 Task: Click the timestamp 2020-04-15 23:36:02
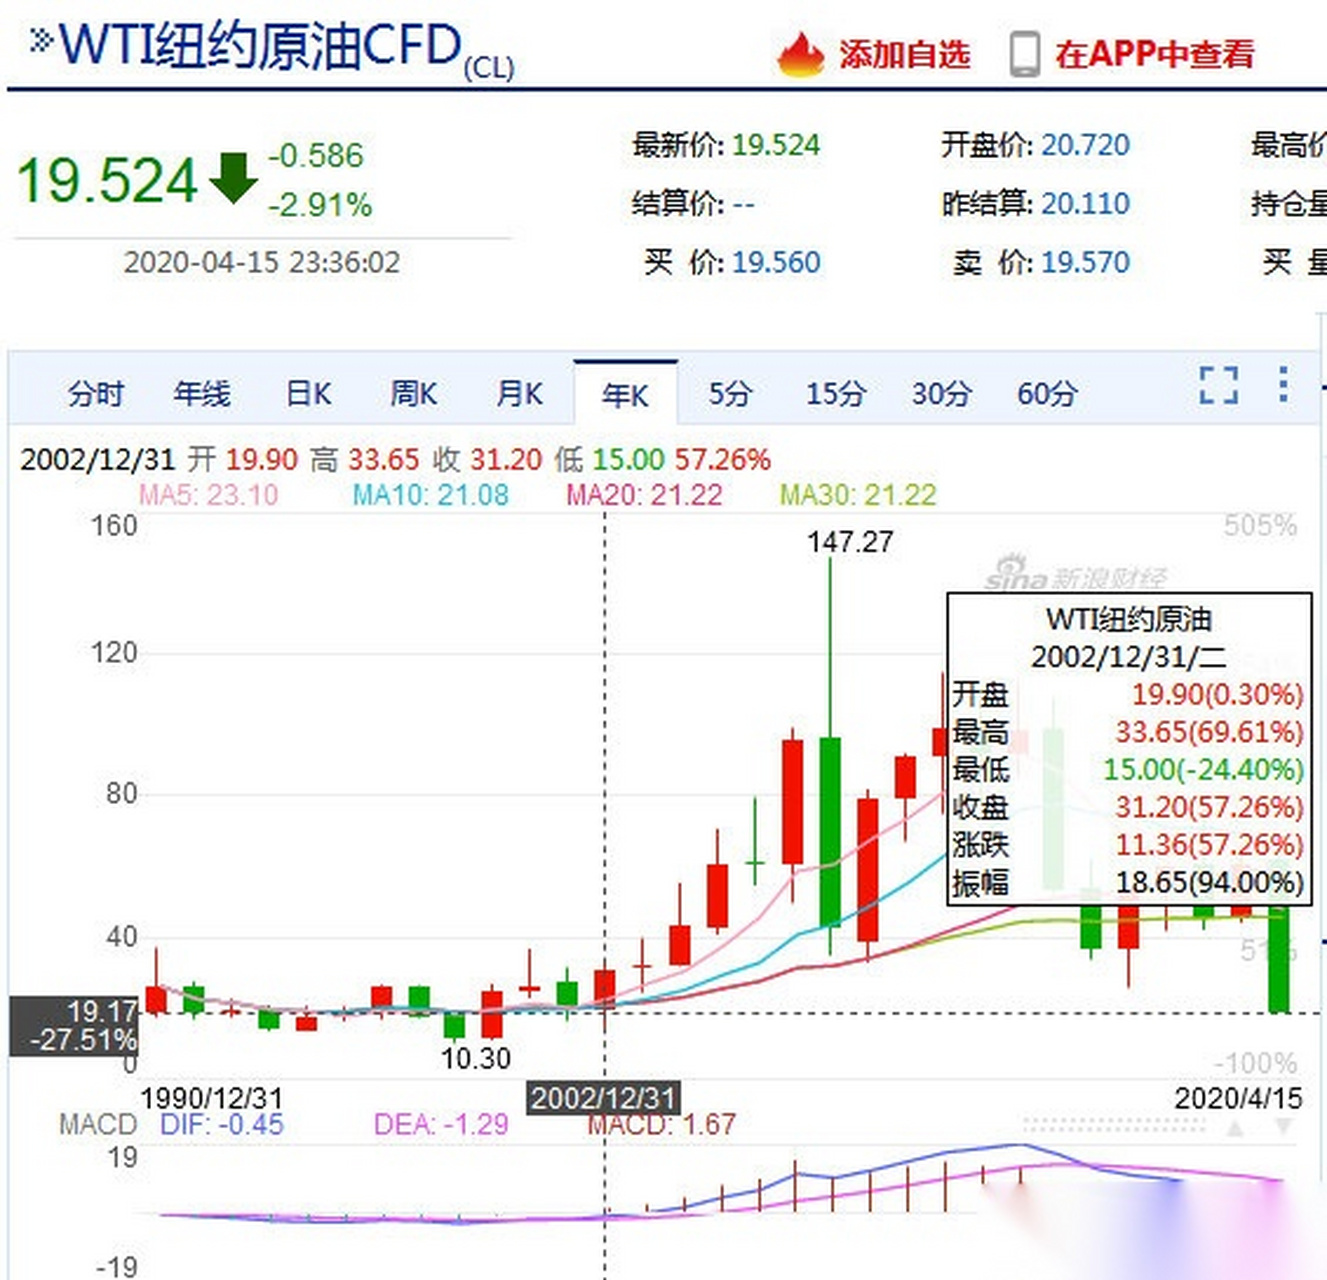point(261,262)
